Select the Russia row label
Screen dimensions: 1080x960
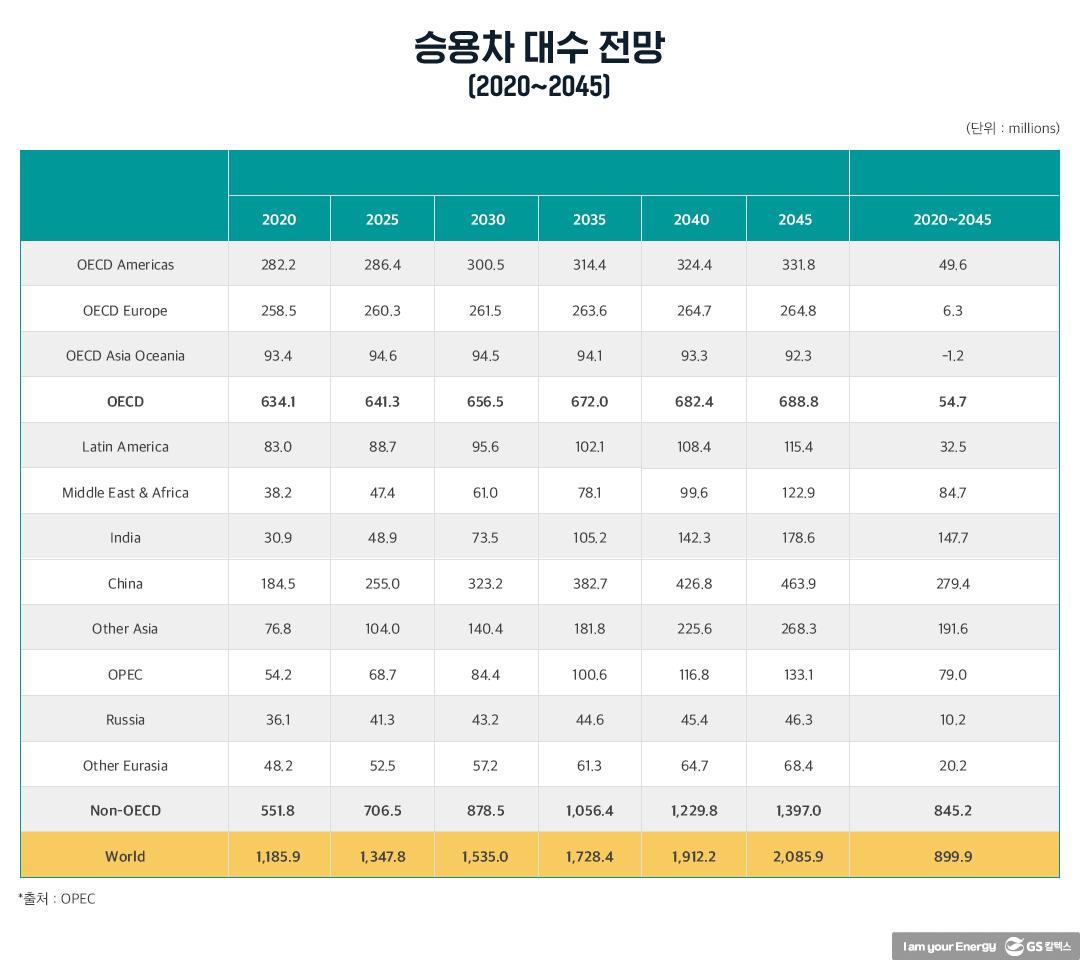(125, 719)
